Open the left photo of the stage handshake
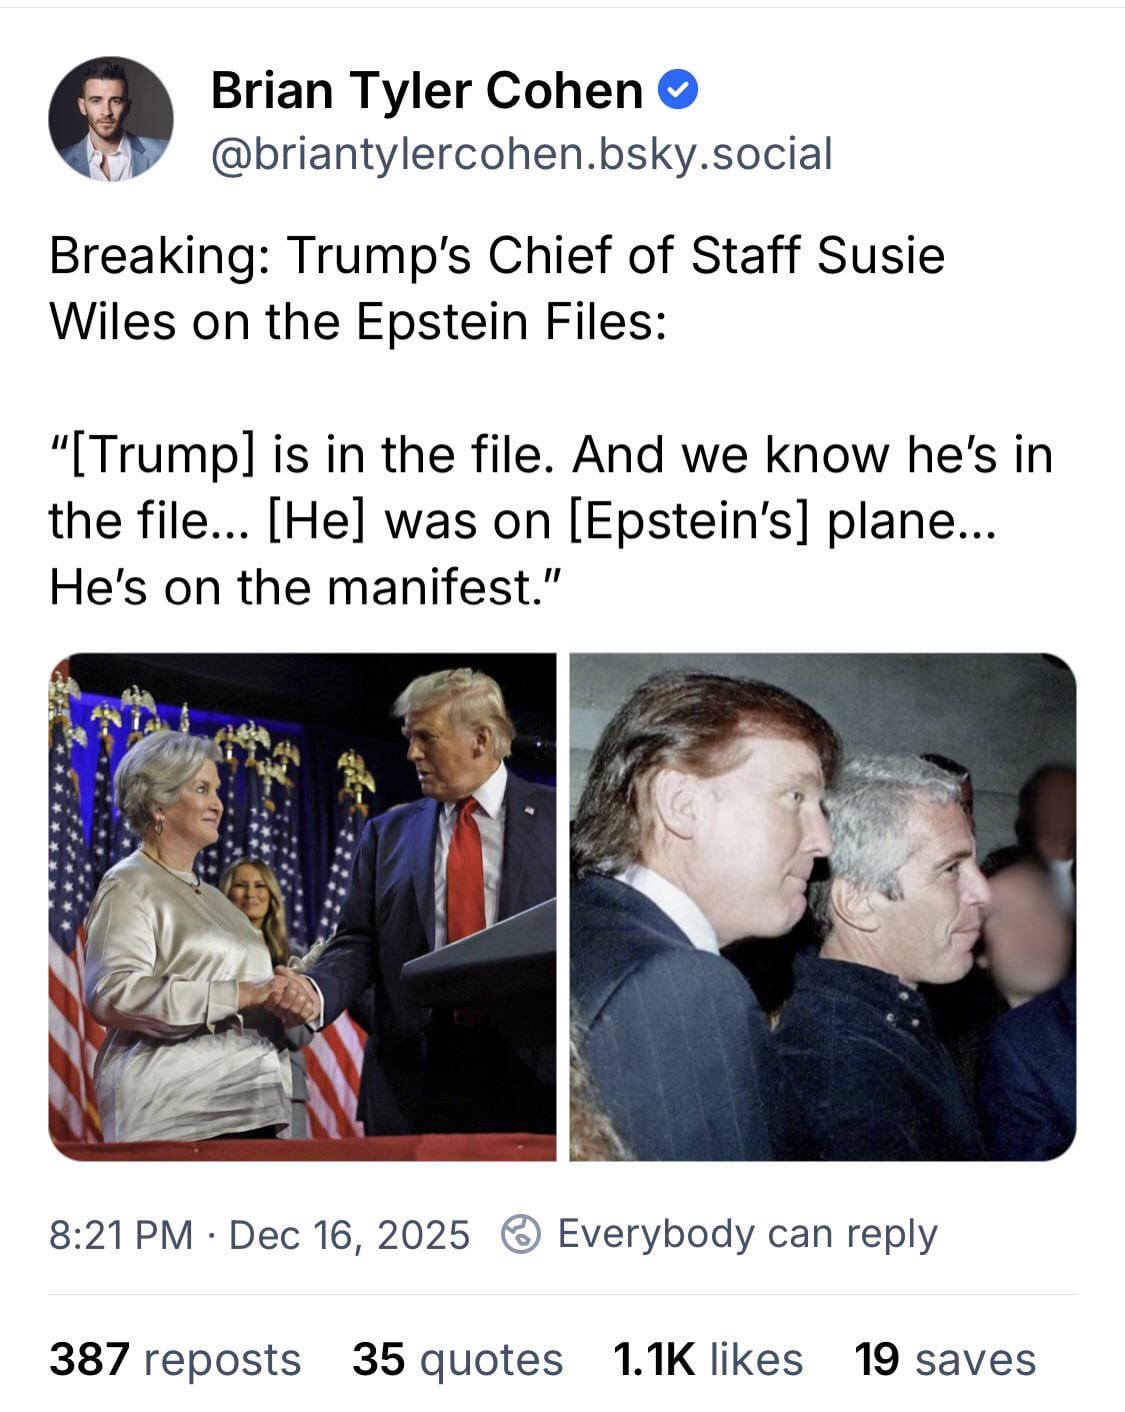The height and width of the screenshot is (1412, 1125). click(302, 906)
